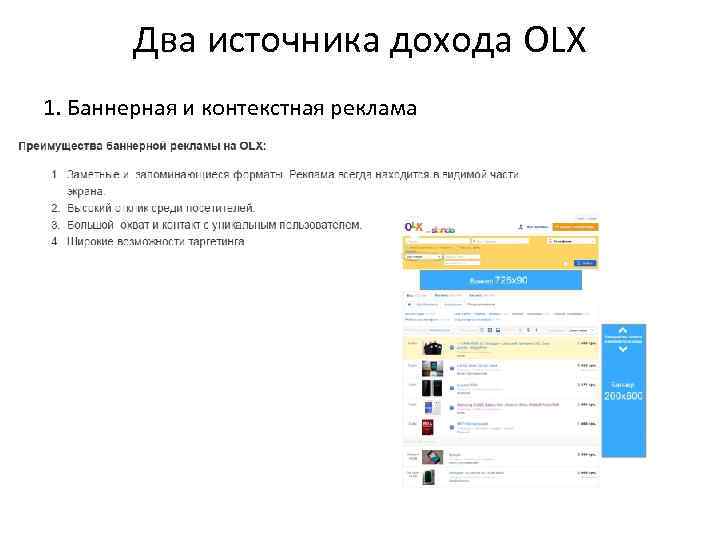
Task: Select the first ads tab under the banner
Action: [416, 295]
